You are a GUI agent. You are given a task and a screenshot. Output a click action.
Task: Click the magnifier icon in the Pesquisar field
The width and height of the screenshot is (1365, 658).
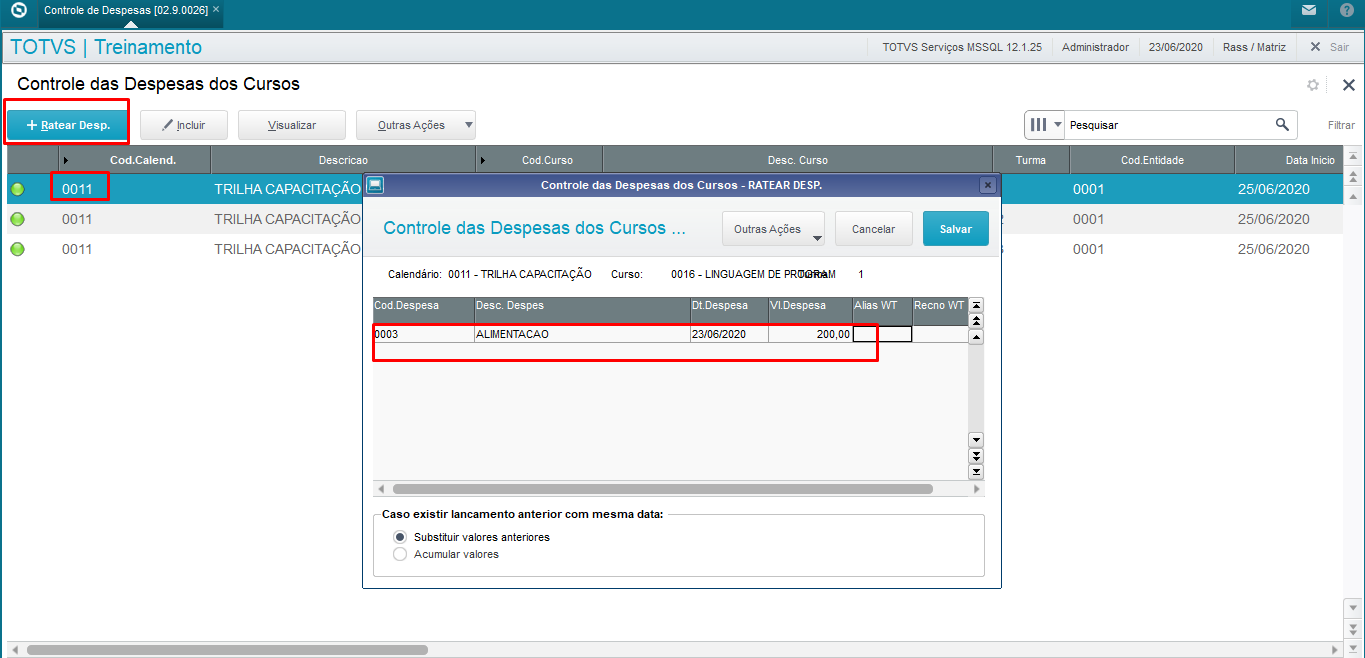[1282, 125]
